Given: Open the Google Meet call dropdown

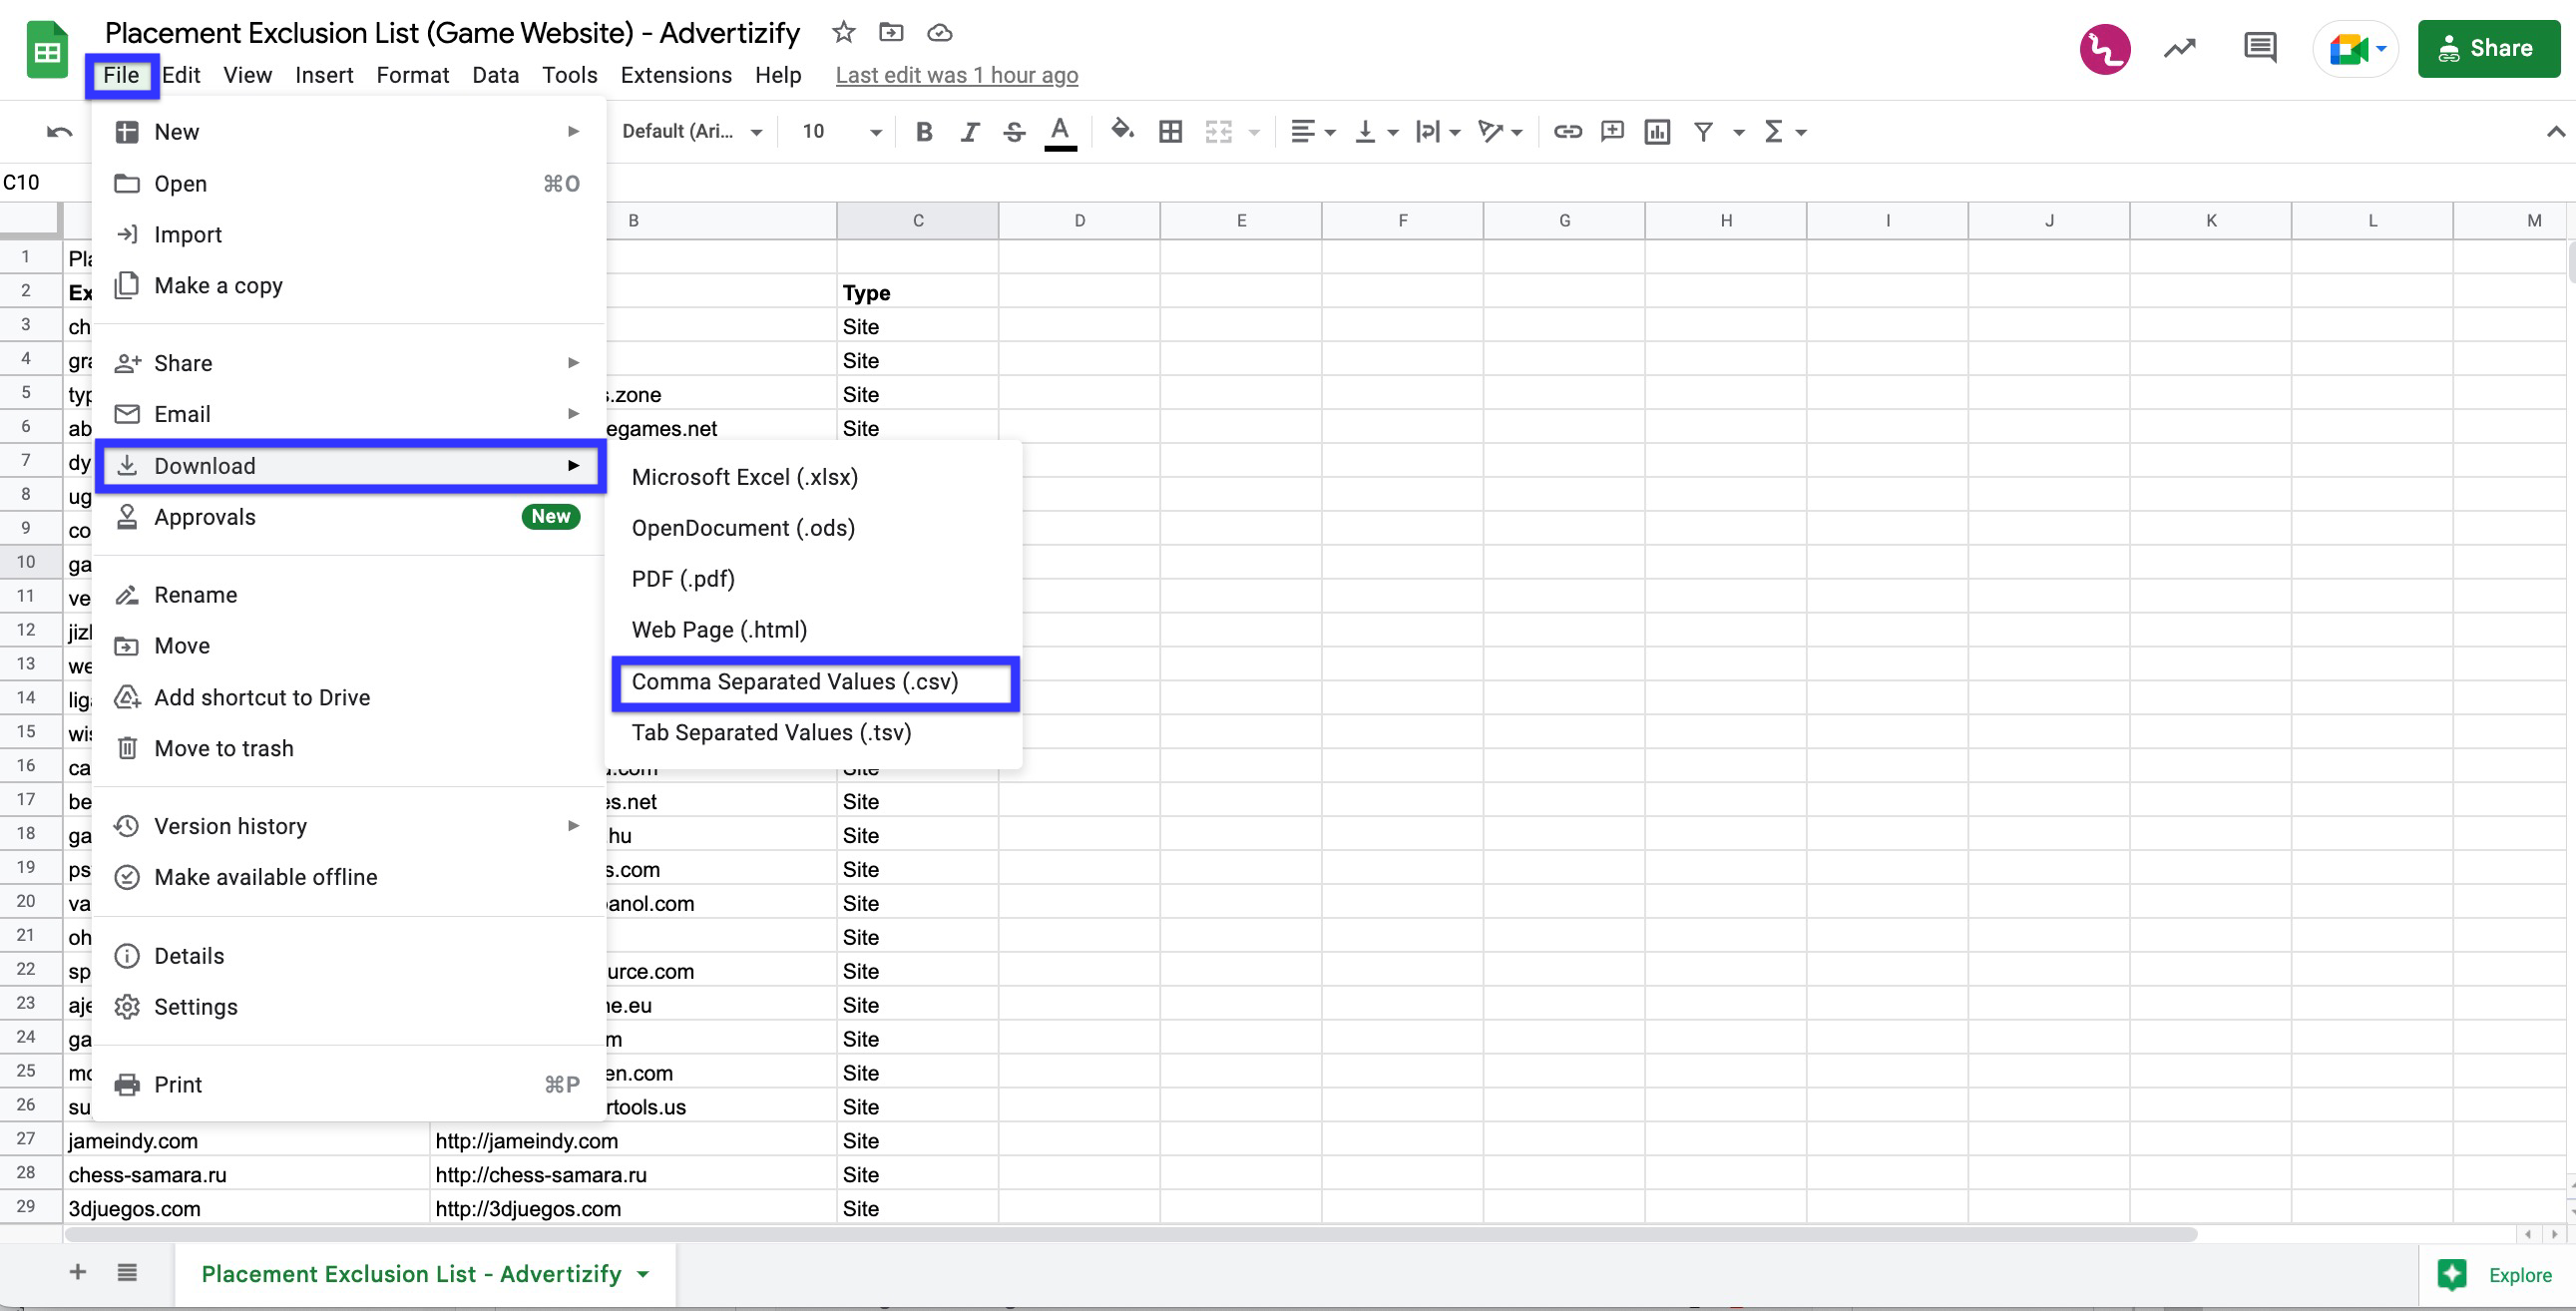Looking at the screenshot, I should (x=2357, y=48).
